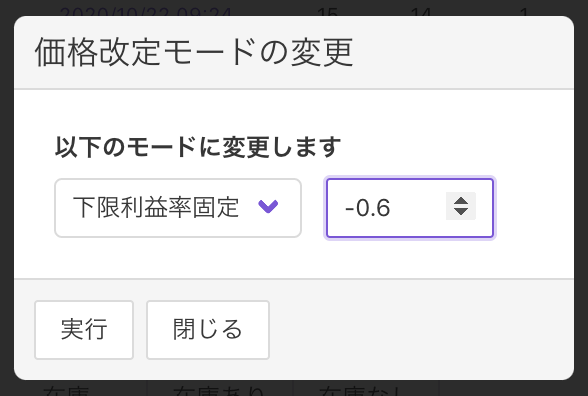Click dark backdrop outside the dialog
The width and height of the screenshot is (588, 396).
(581, 188)
